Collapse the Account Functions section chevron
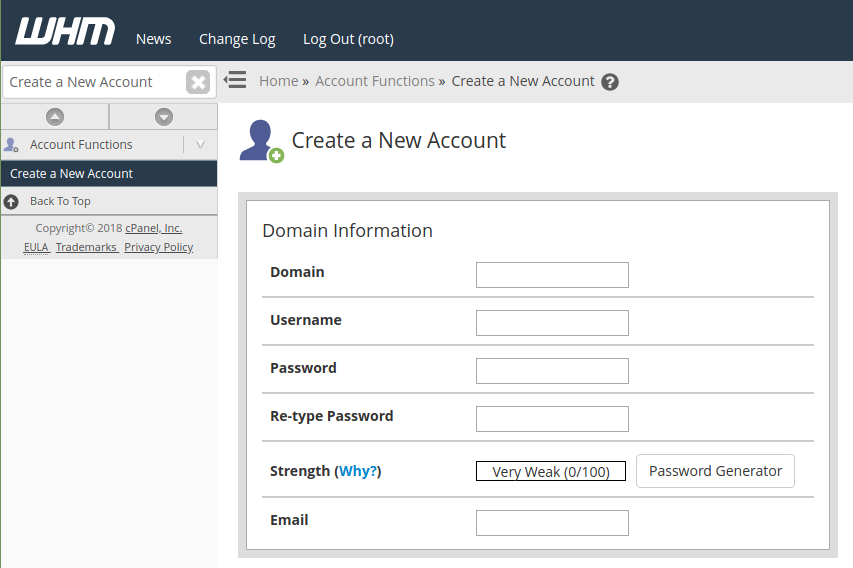Viewport: 853px width, 568px height. (200, 145)
